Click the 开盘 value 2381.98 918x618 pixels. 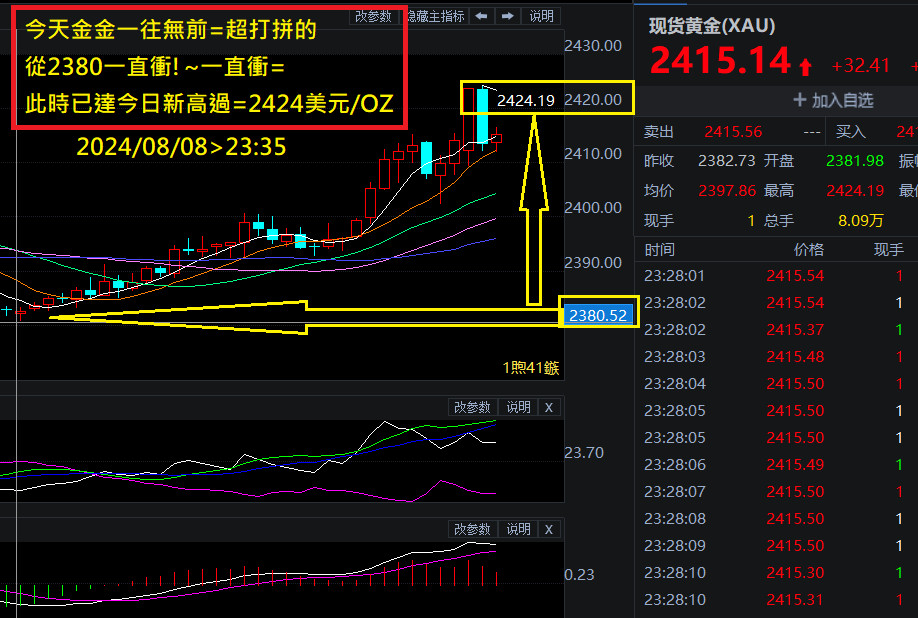[855, 160]
